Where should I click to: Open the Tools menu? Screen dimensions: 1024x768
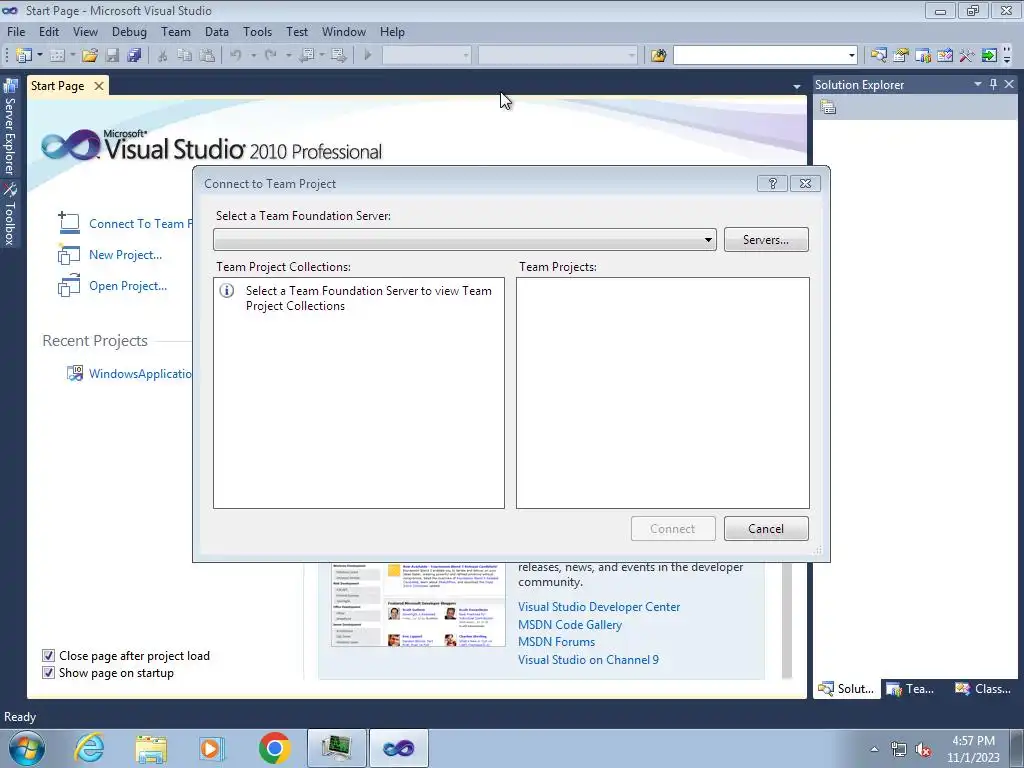point(257,31)
